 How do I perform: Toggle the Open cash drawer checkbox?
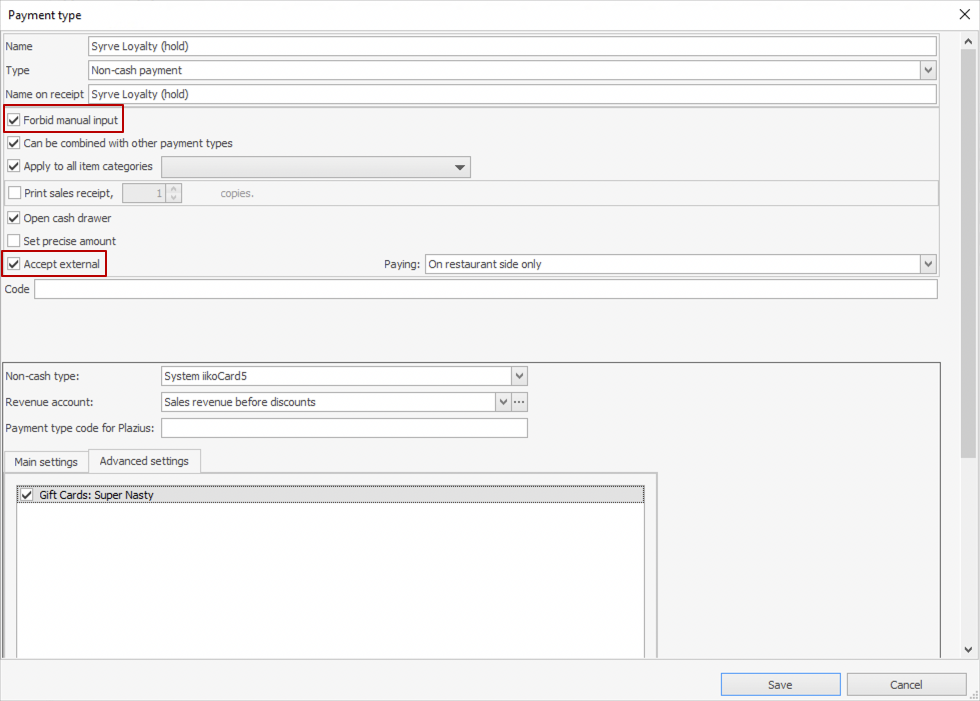pos(14,218)
